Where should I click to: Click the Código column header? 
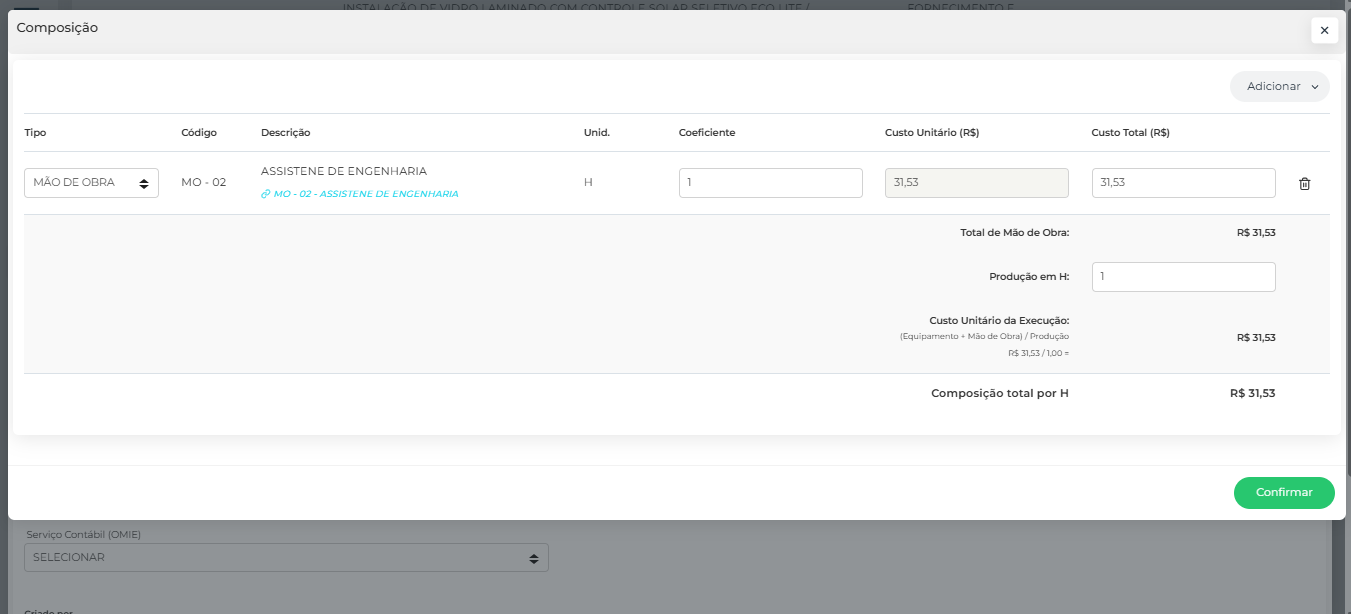[x=199, y=133]
